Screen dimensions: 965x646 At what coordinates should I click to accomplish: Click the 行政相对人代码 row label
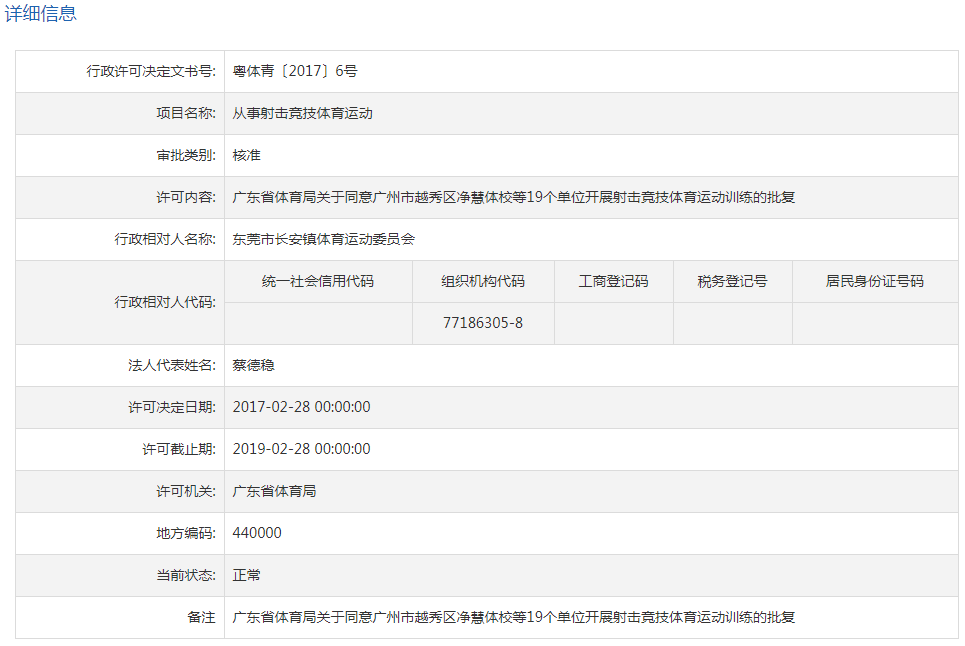tap(165, 303)
